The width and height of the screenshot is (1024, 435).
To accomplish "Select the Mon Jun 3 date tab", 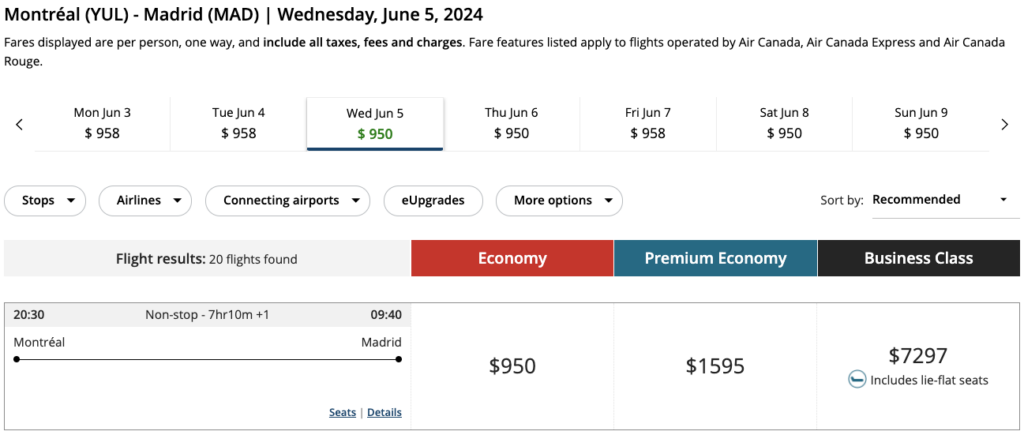I will [x=102, y=123].
